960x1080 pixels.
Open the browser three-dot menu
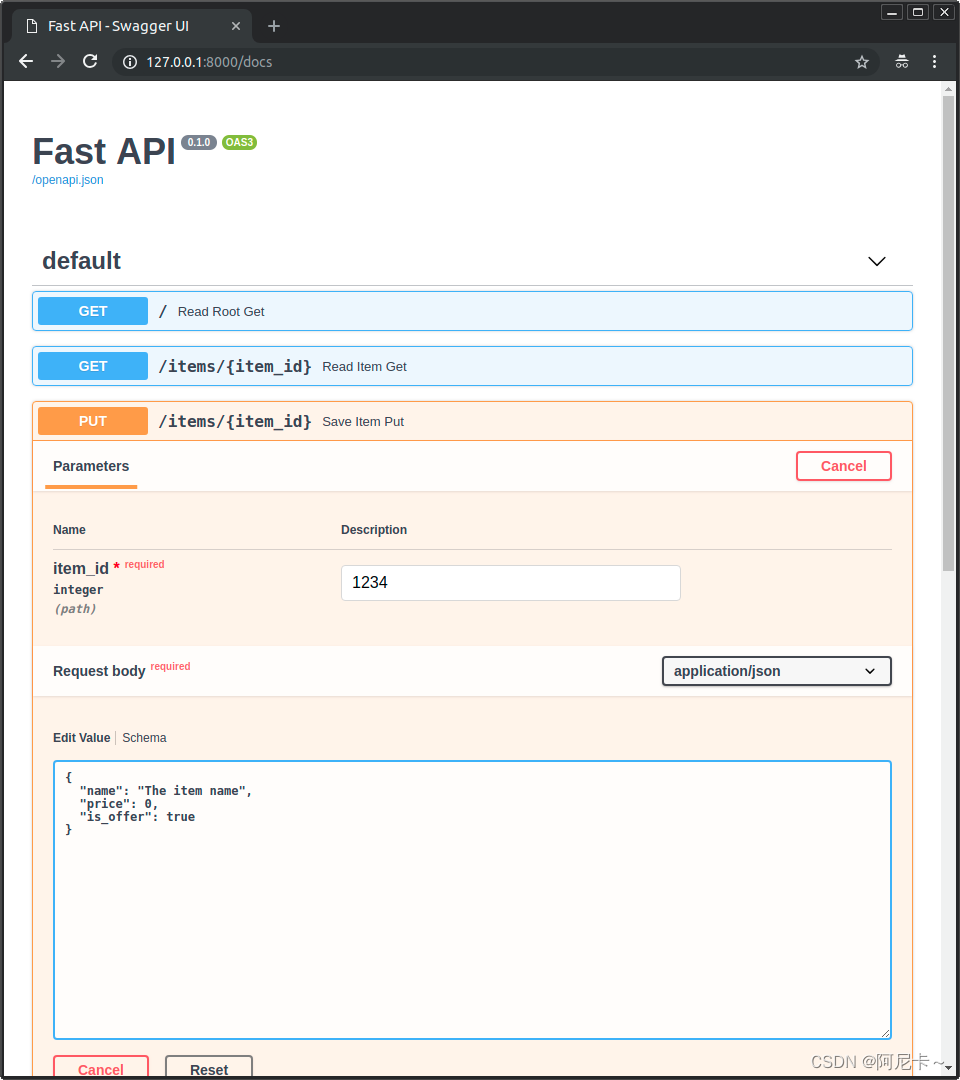pyautogui.click(x=935, y=61)
